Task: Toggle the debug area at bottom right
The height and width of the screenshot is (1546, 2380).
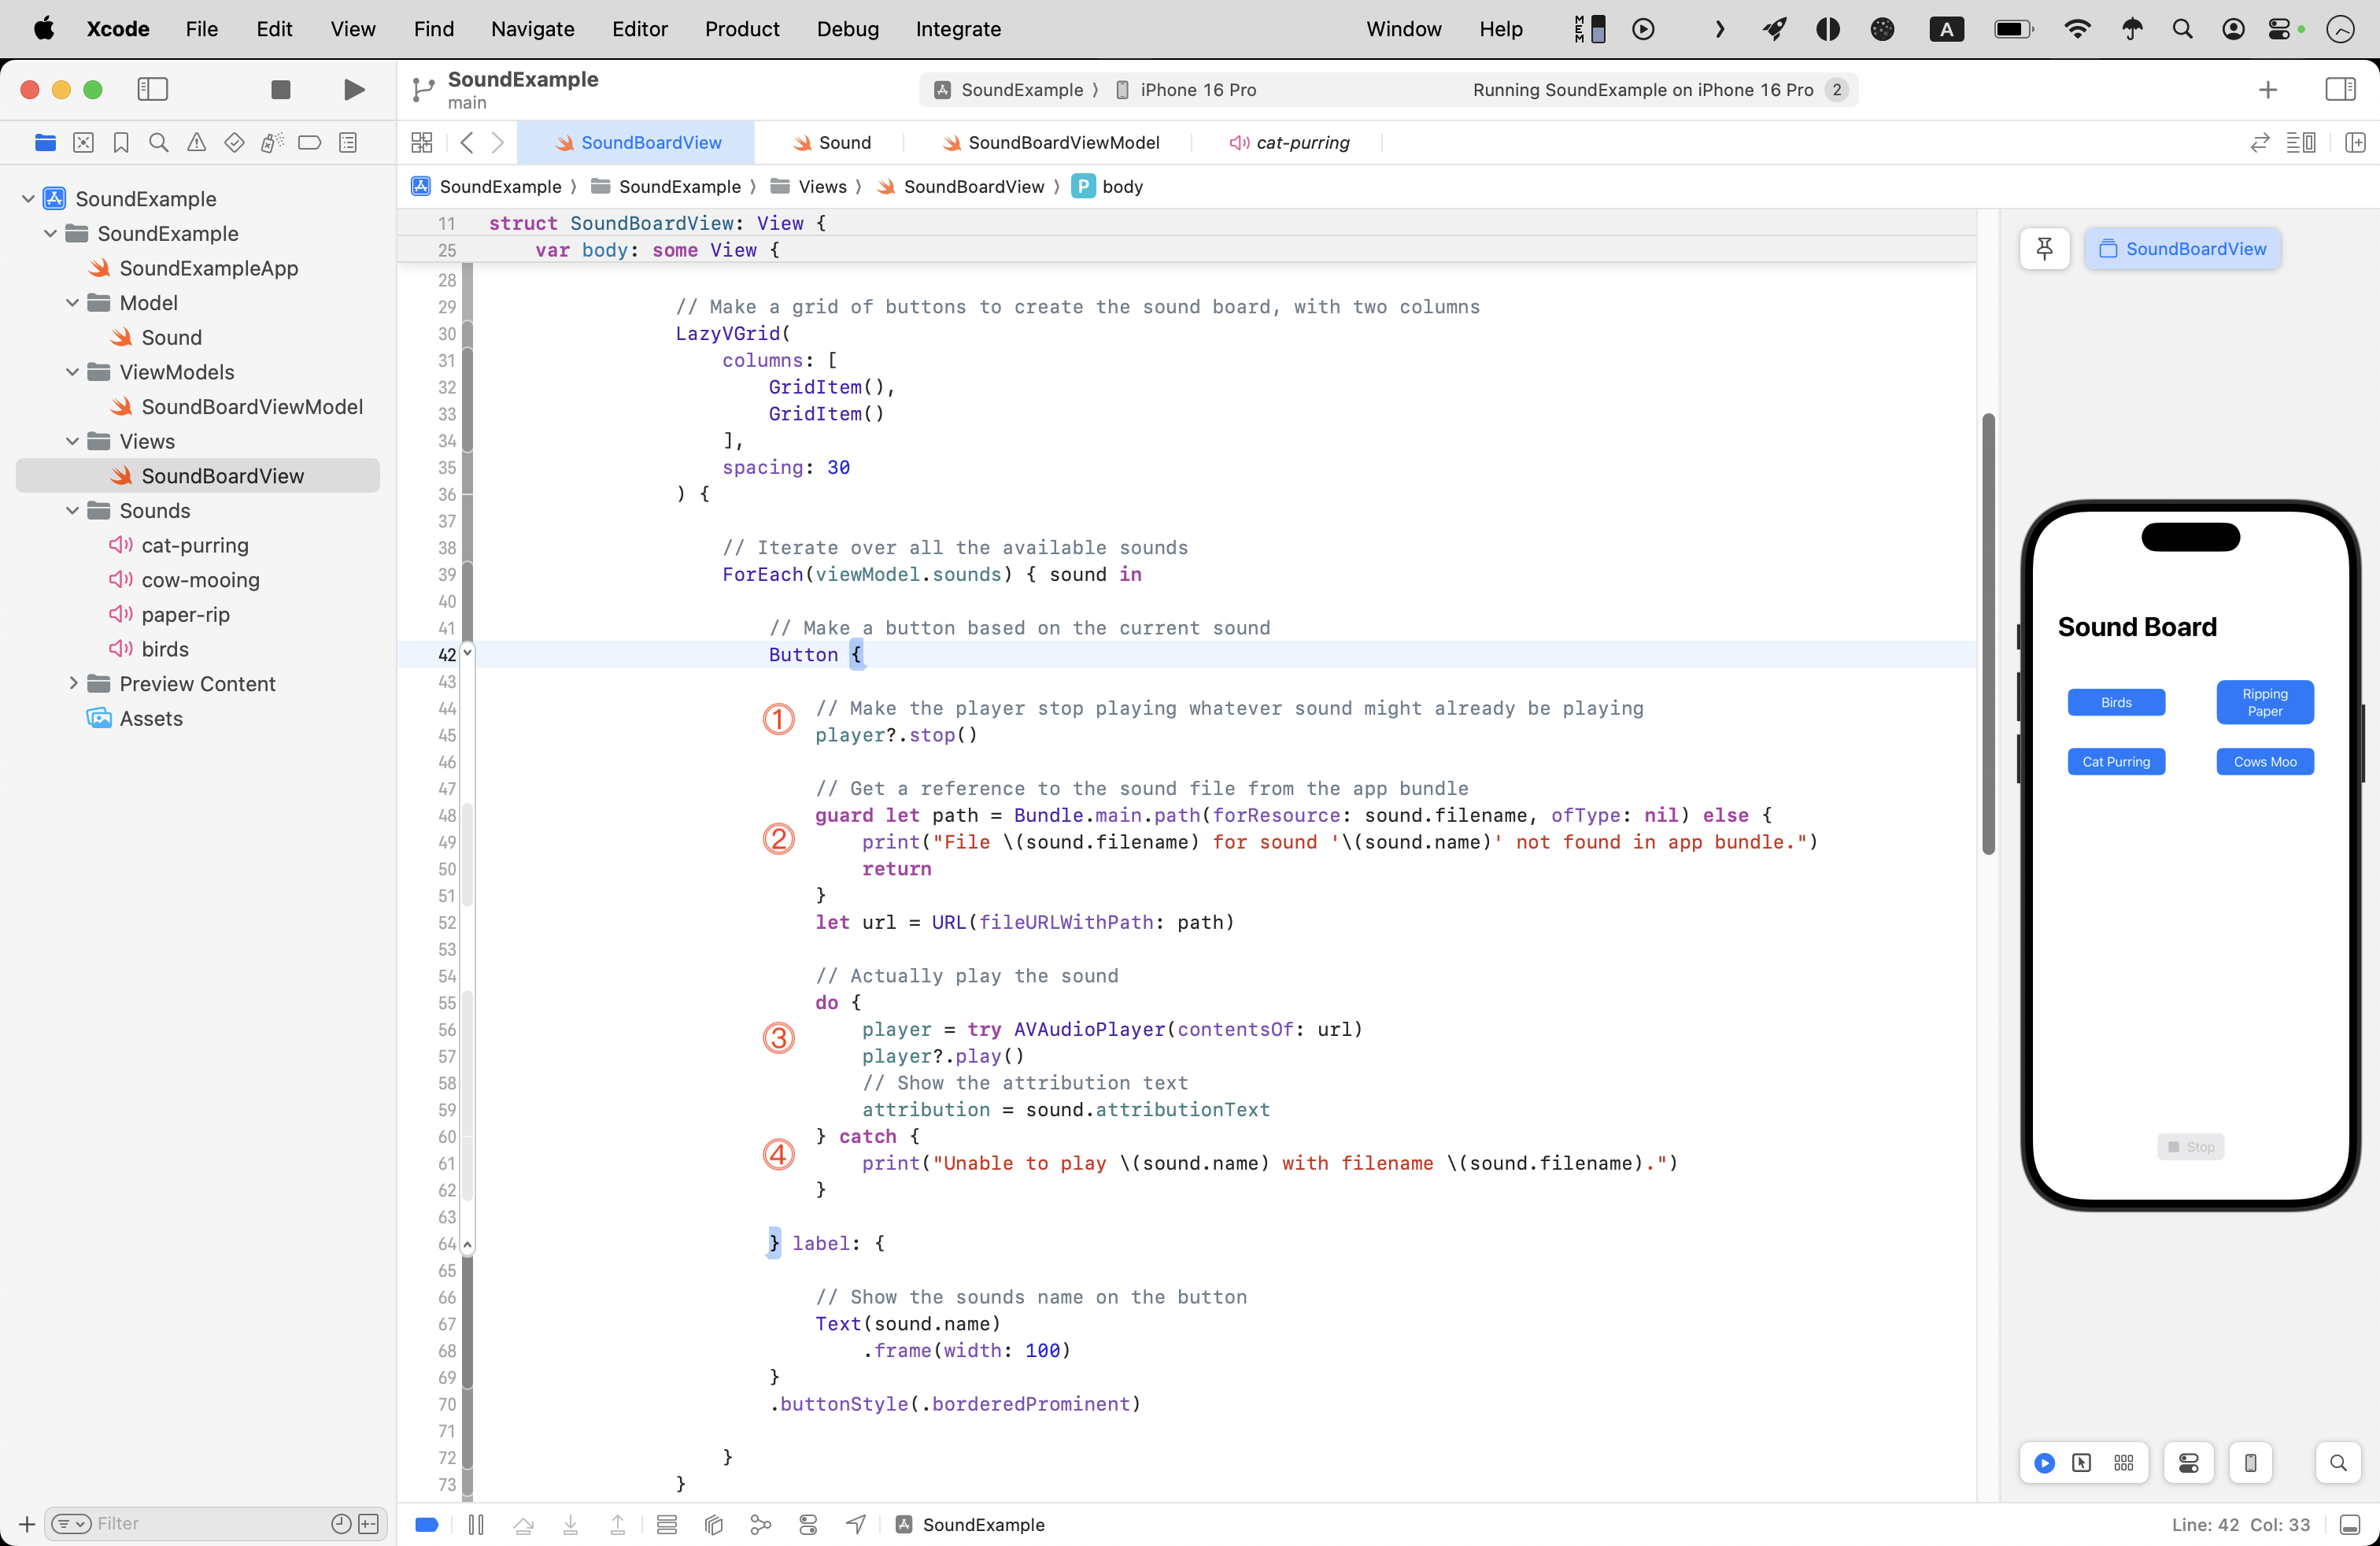Action: point(2350,1524)
